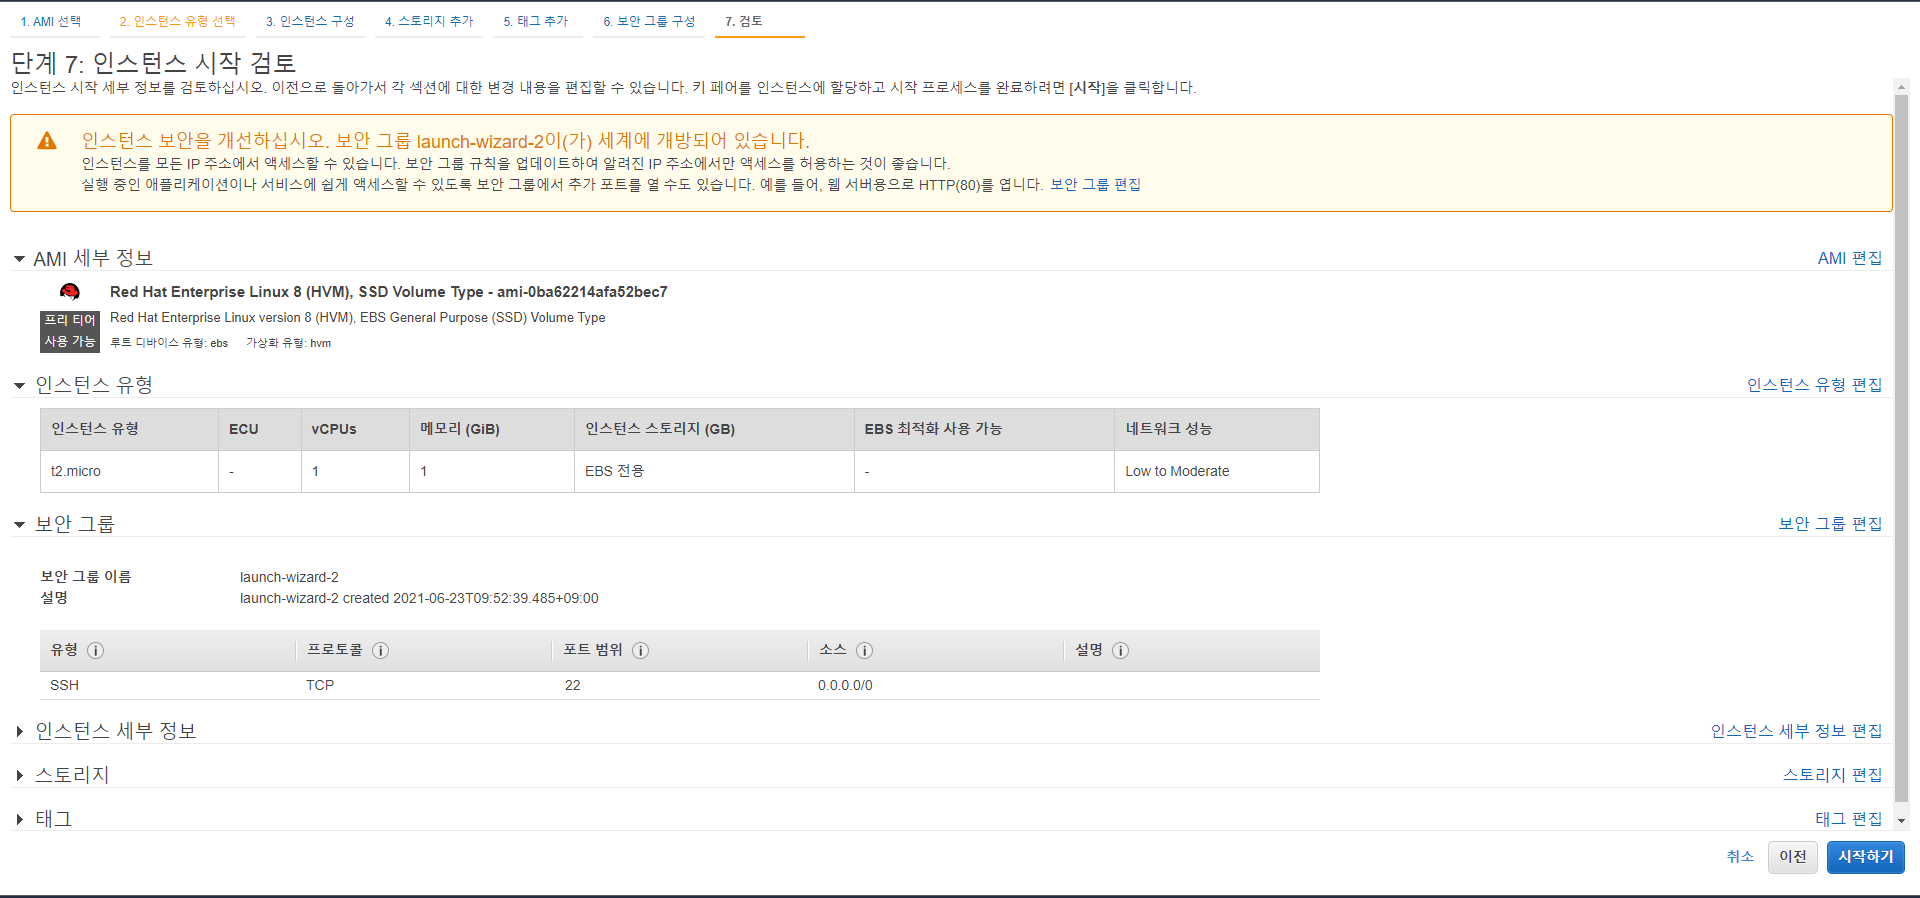Click the EBS 전용 cell
This screenshot has width=1920, height=898.
[714, 471]
